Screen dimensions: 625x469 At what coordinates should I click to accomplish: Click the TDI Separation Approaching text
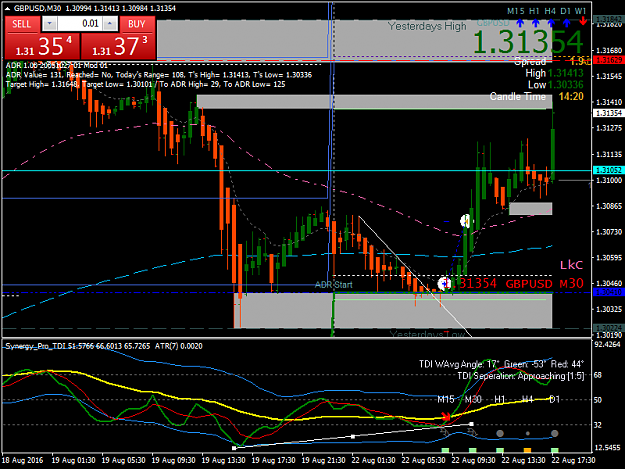pos(520,376)
